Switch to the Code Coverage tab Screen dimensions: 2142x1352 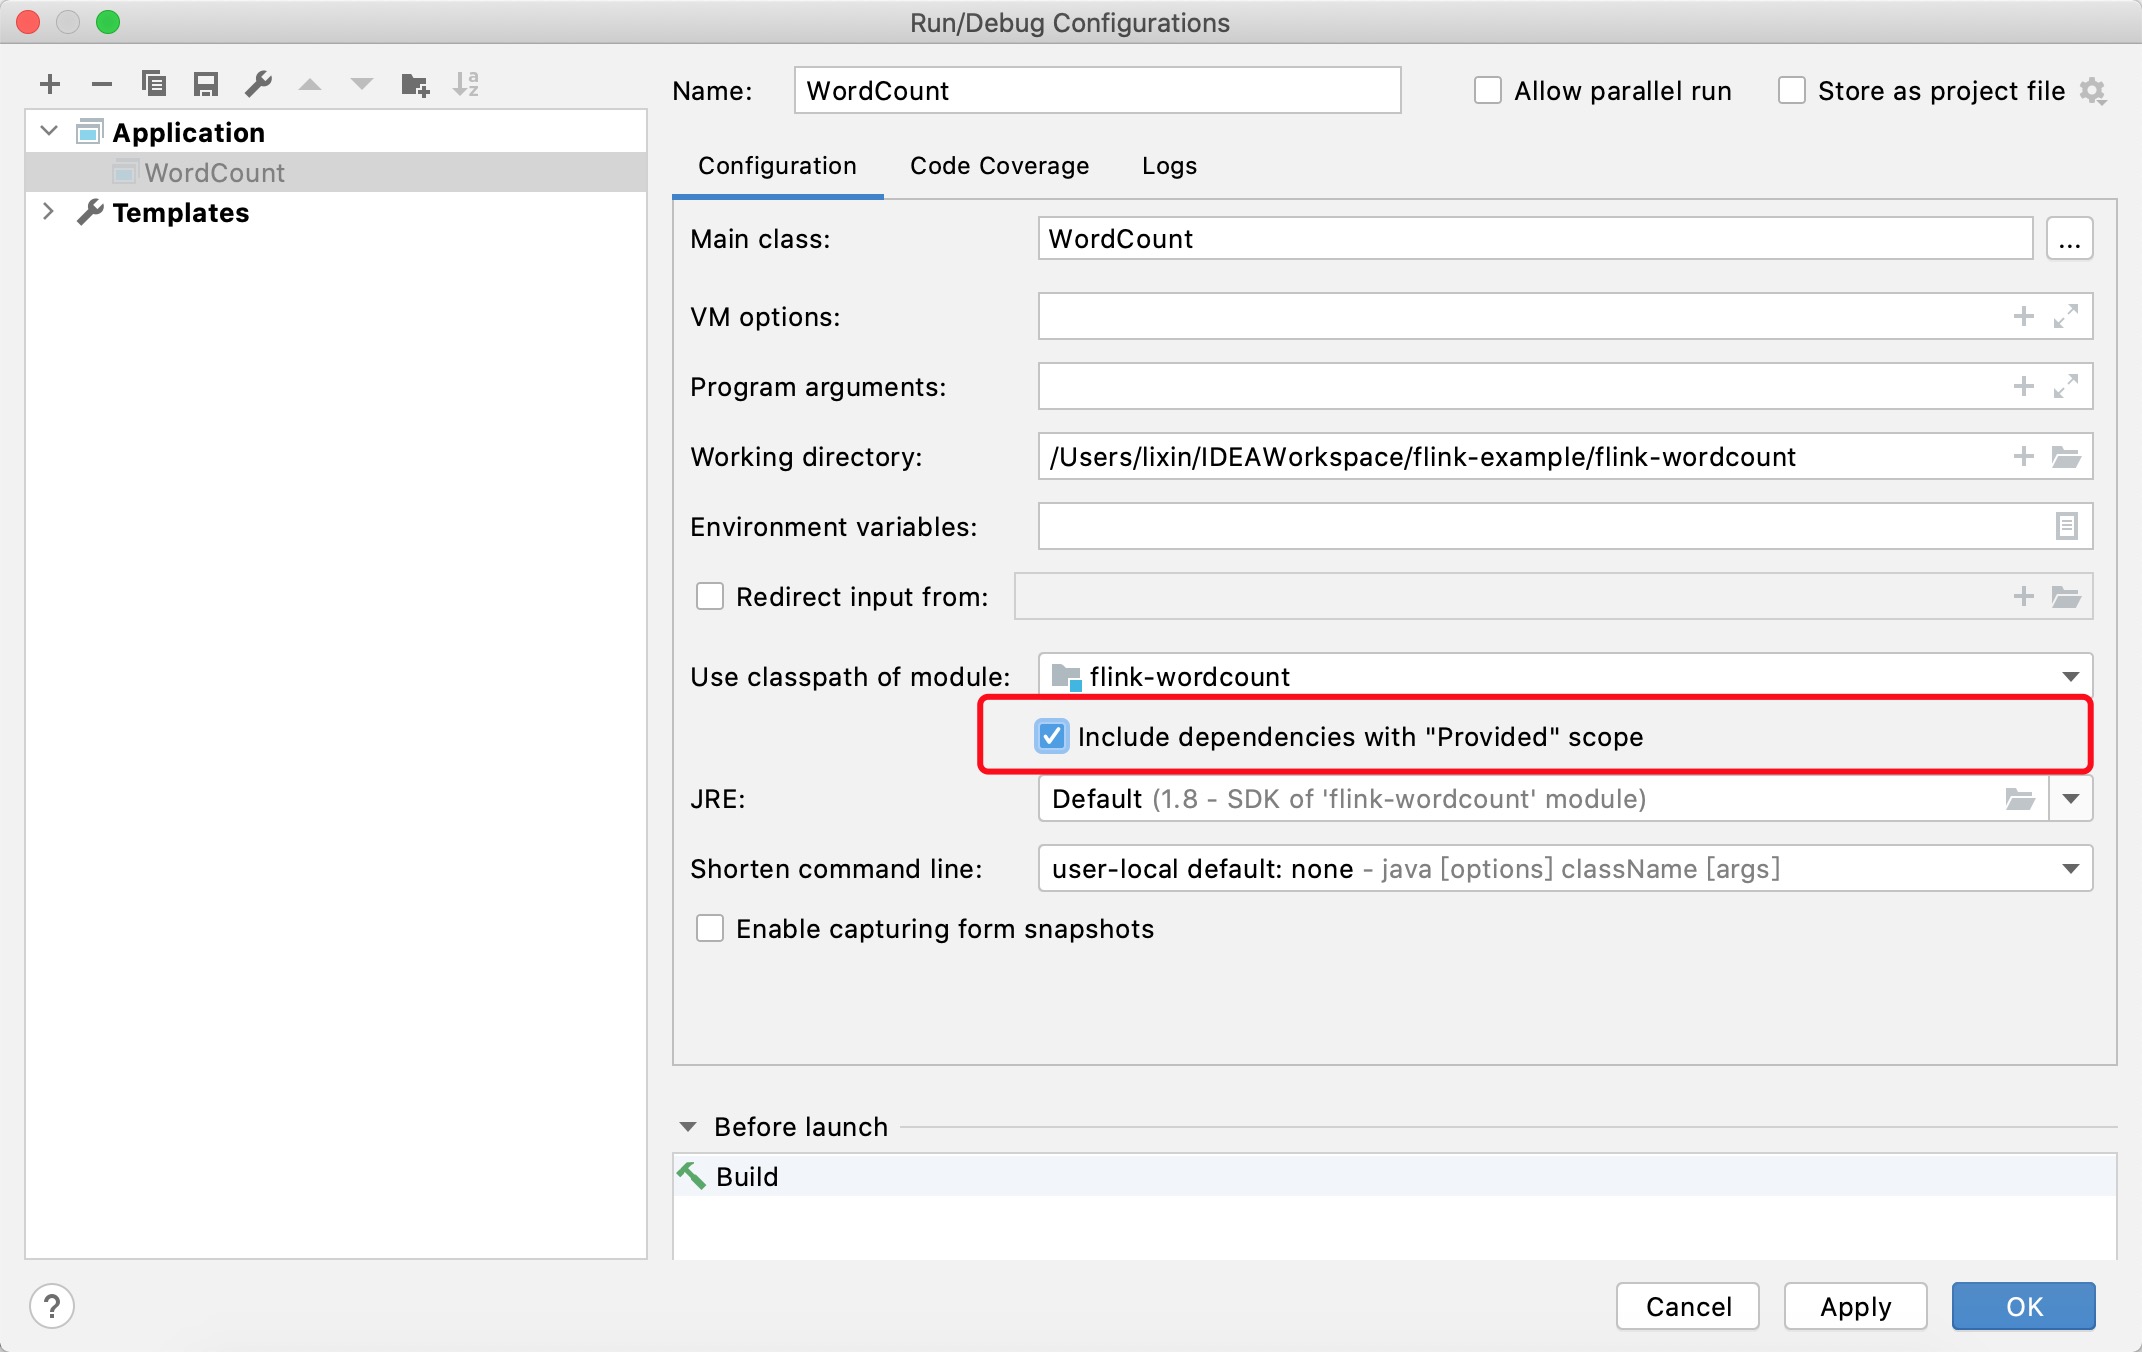[999, 166]
